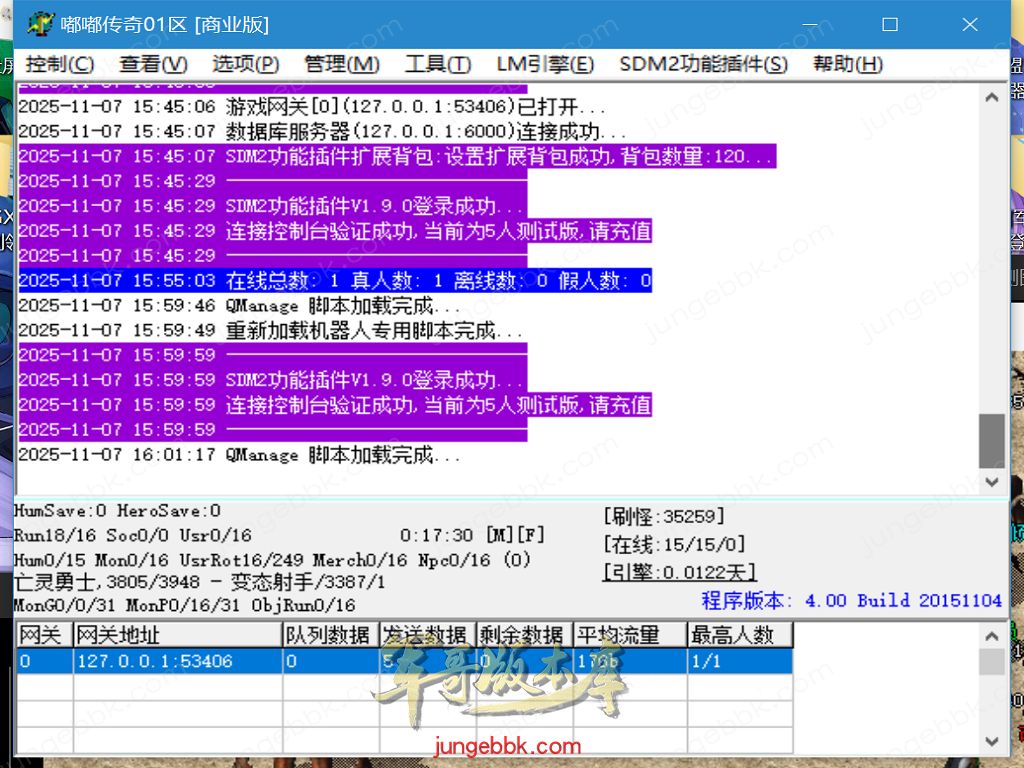Open the 查看(V) menu
This screenshot has width=1024, height=768.
pos(153,64)
